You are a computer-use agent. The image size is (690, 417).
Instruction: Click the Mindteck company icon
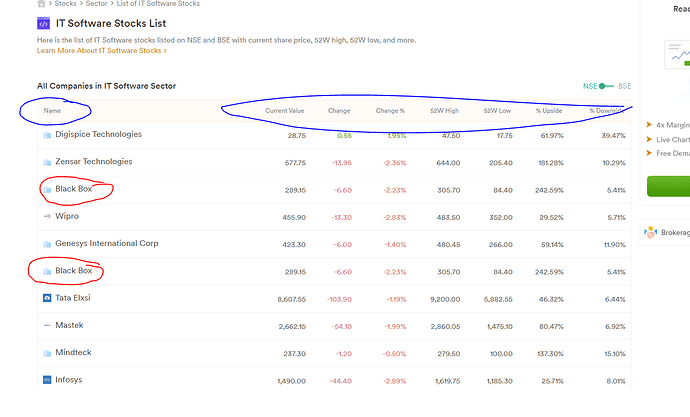[x=47, y=353]
